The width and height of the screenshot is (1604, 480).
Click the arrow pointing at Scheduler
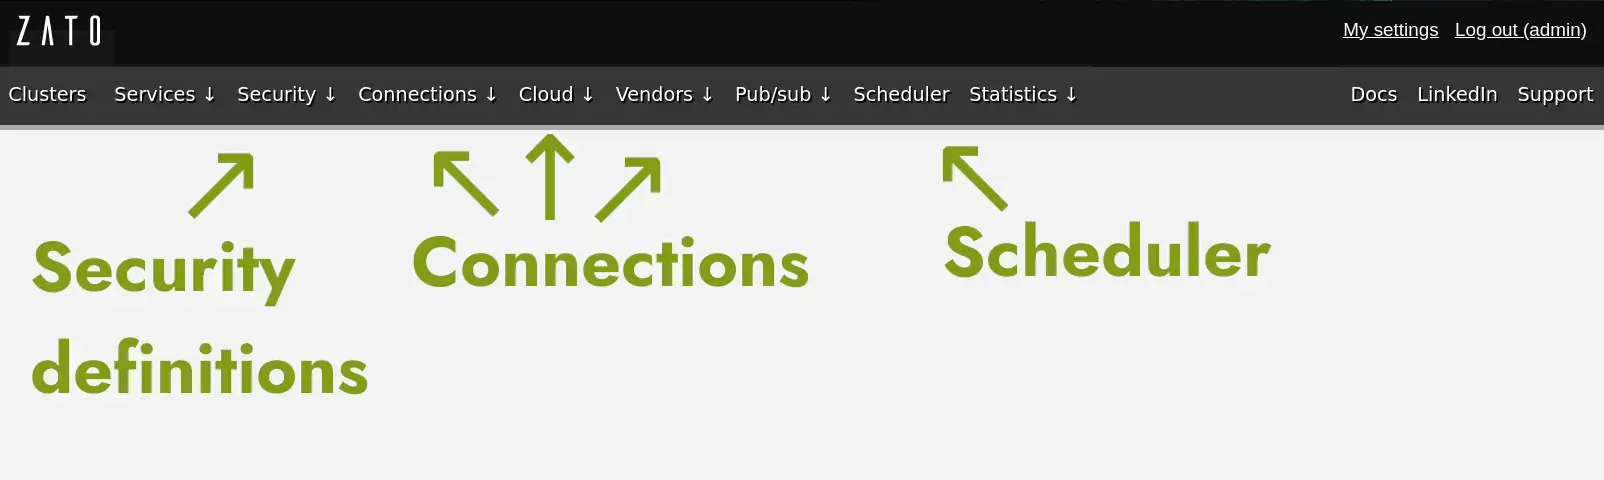tap(974, 178)
